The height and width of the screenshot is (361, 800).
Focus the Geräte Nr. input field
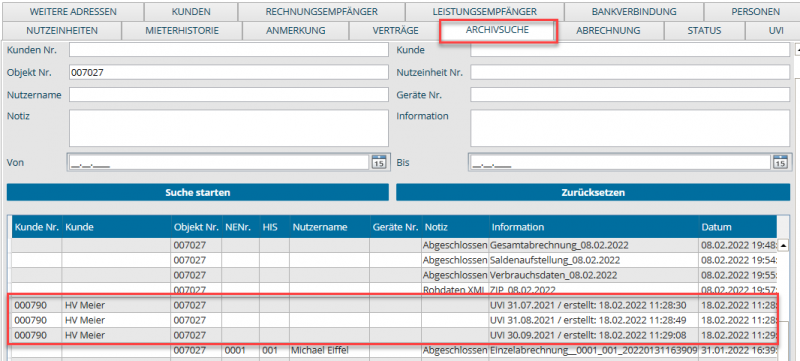(x=630, y=95)
